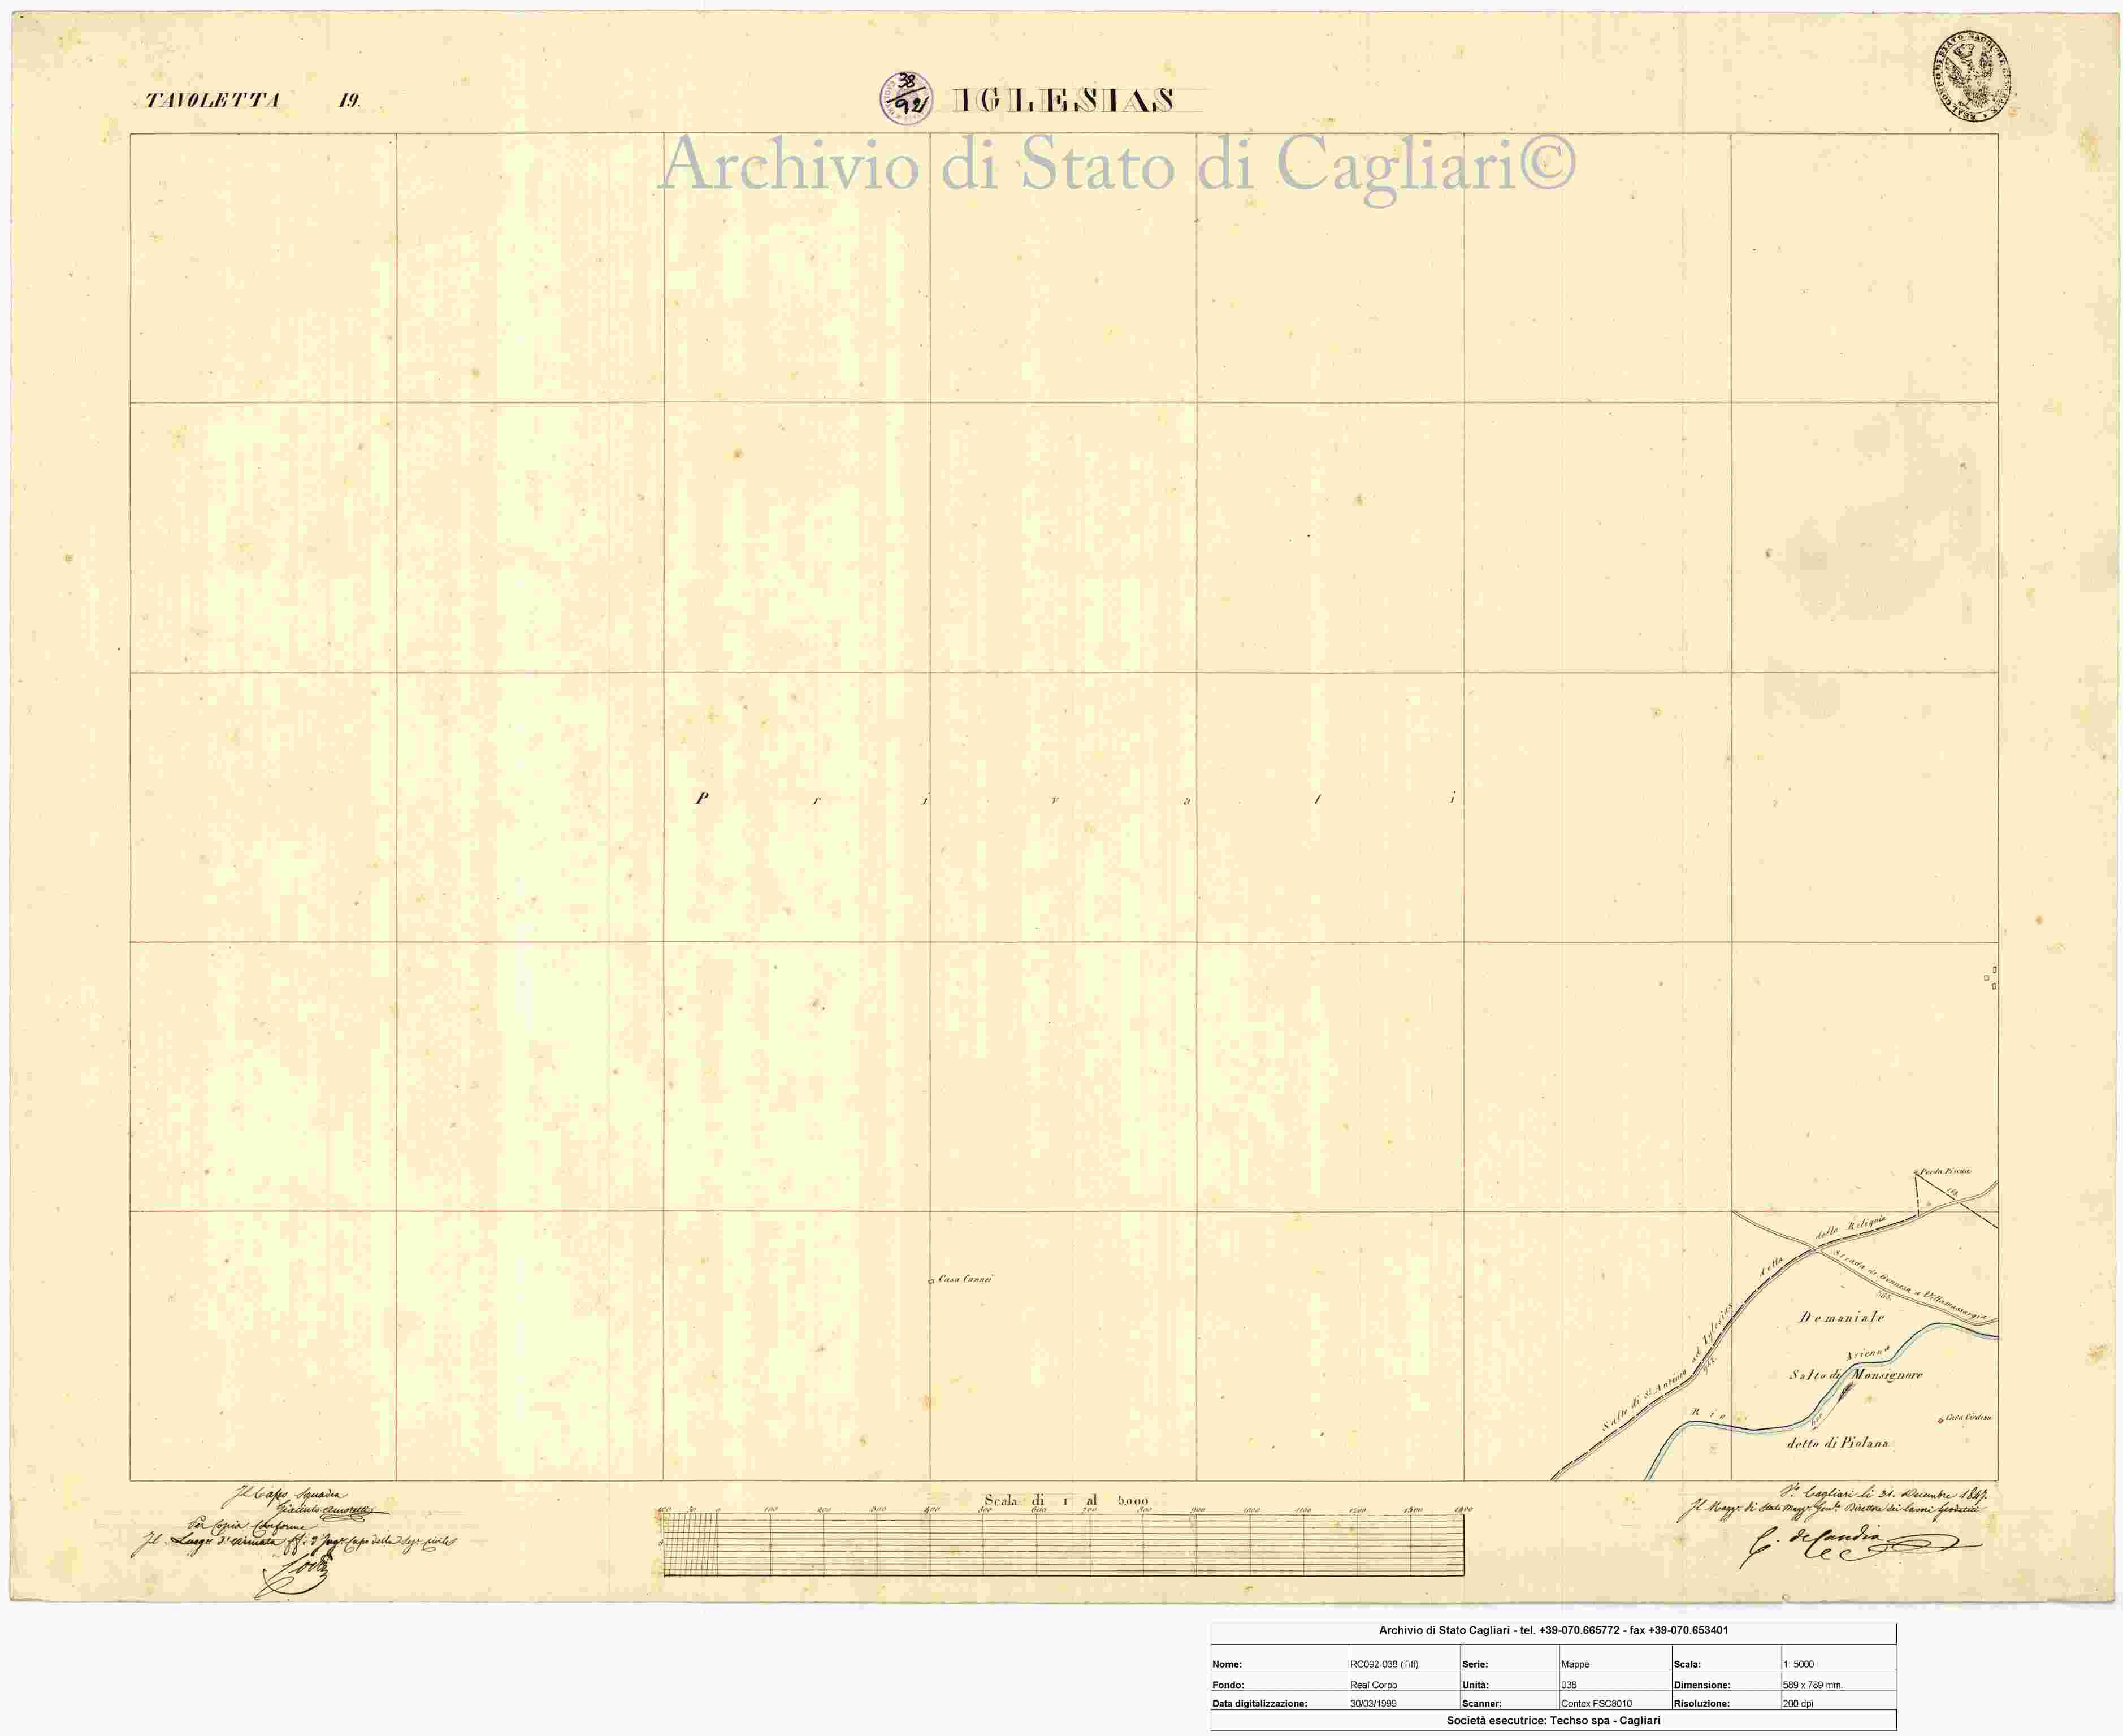The height and width of the screenshot is (1736, 2123).
Task: Click the '589 x 789 mm.' dimension value
Action: pos(1812,1685)
